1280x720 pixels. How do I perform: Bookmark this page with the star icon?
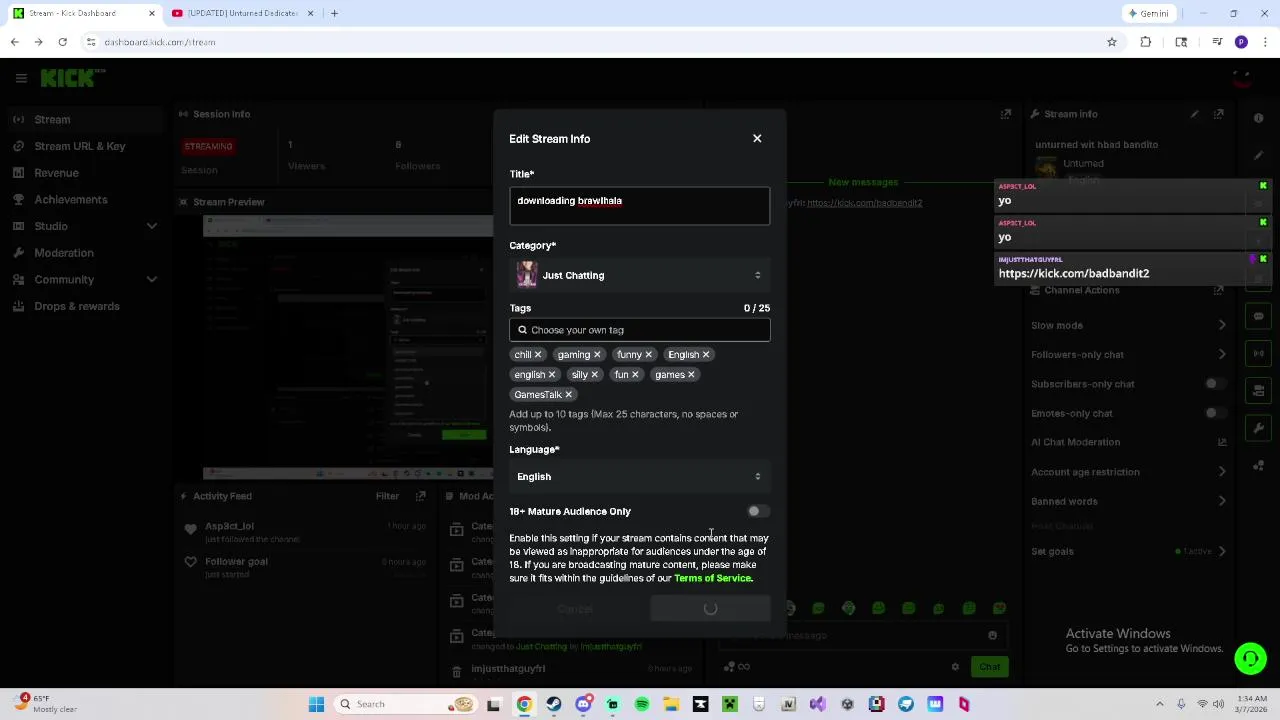1111,42
